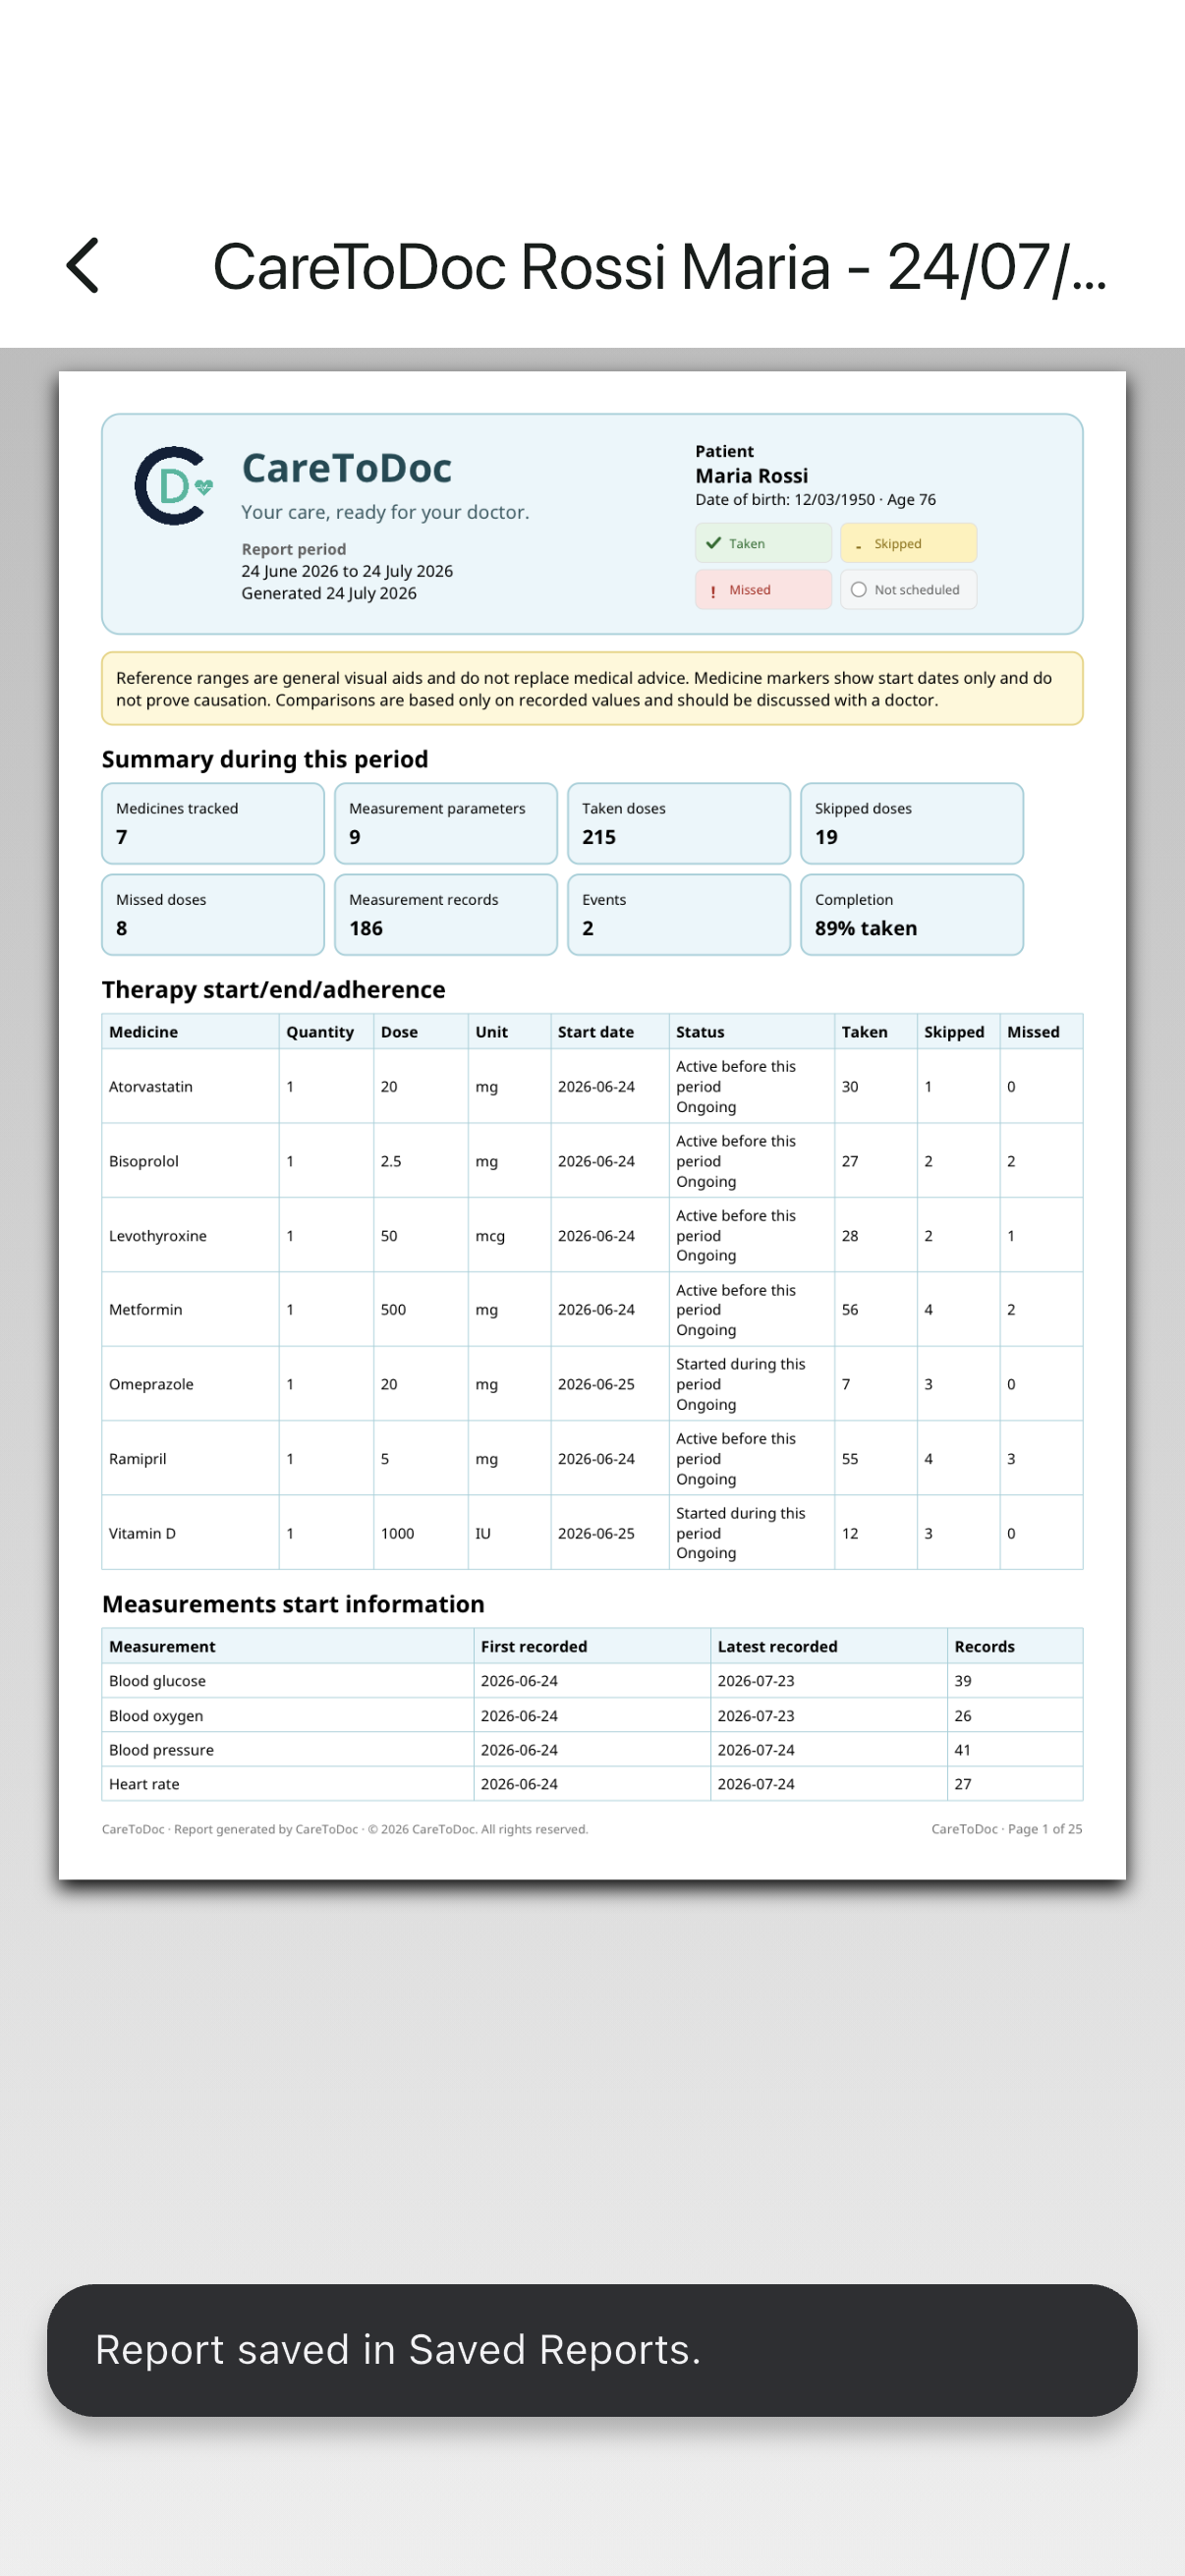
Task: Click the Bisoprolol row name
Action: 143,1161
